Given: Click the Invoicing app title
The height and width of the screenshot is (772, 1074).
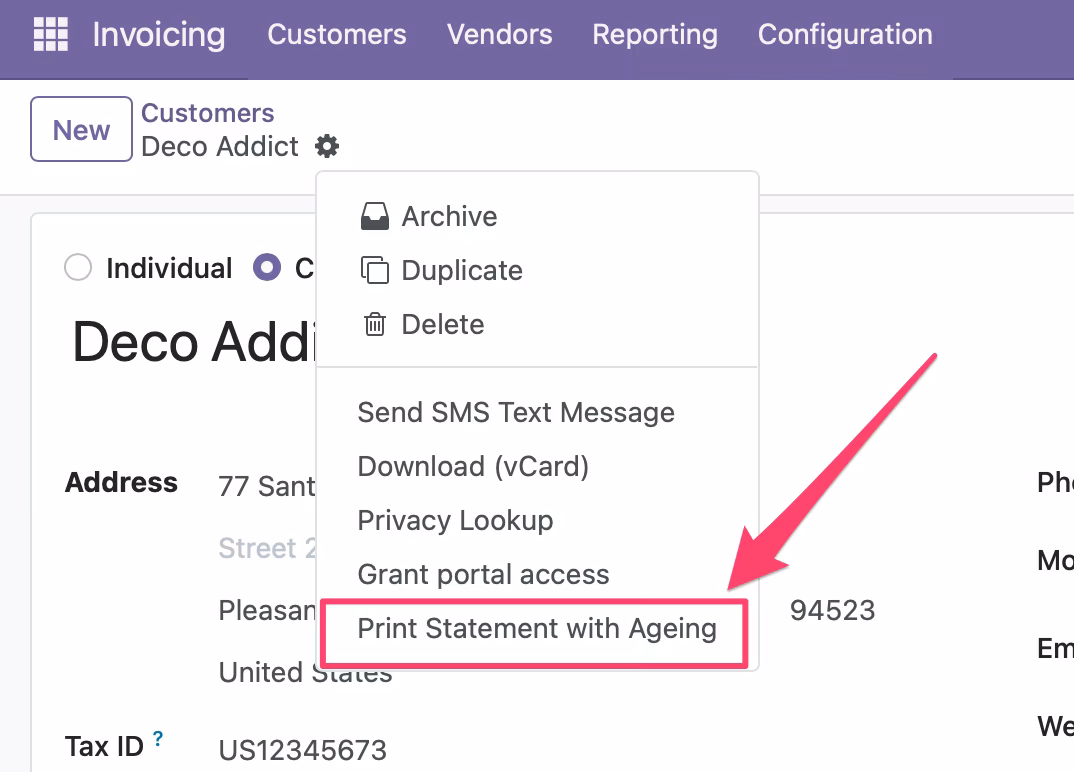Looking at the screenshot, I should click(x=159, y=34).
